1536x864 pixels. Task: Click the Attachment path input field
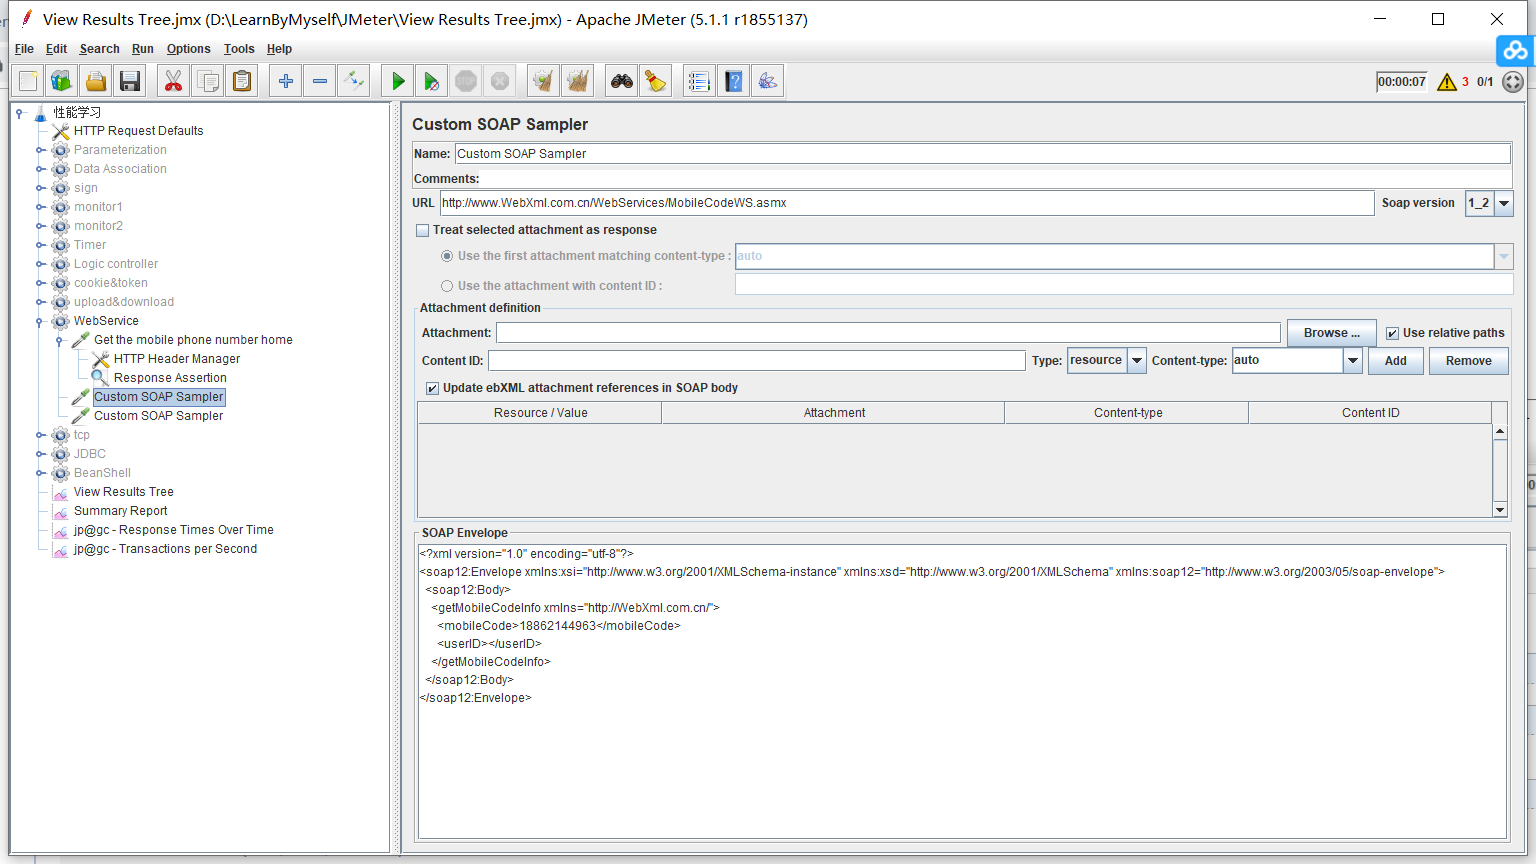(x=888, y=333)
